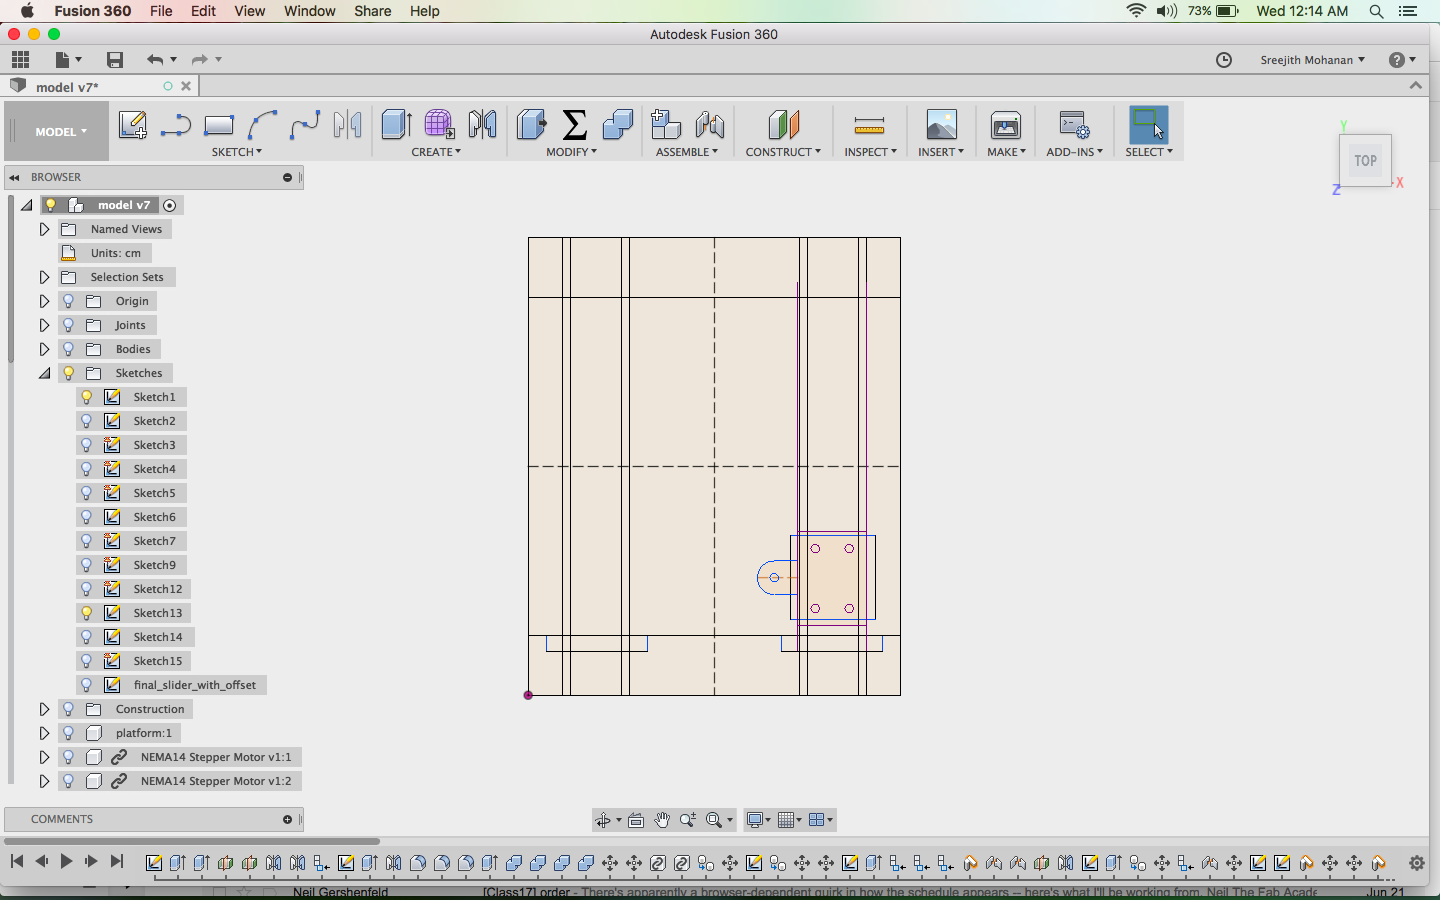Jump timeline to the end
This screenshot has width=1440, height=900.
tap(117, 861)
